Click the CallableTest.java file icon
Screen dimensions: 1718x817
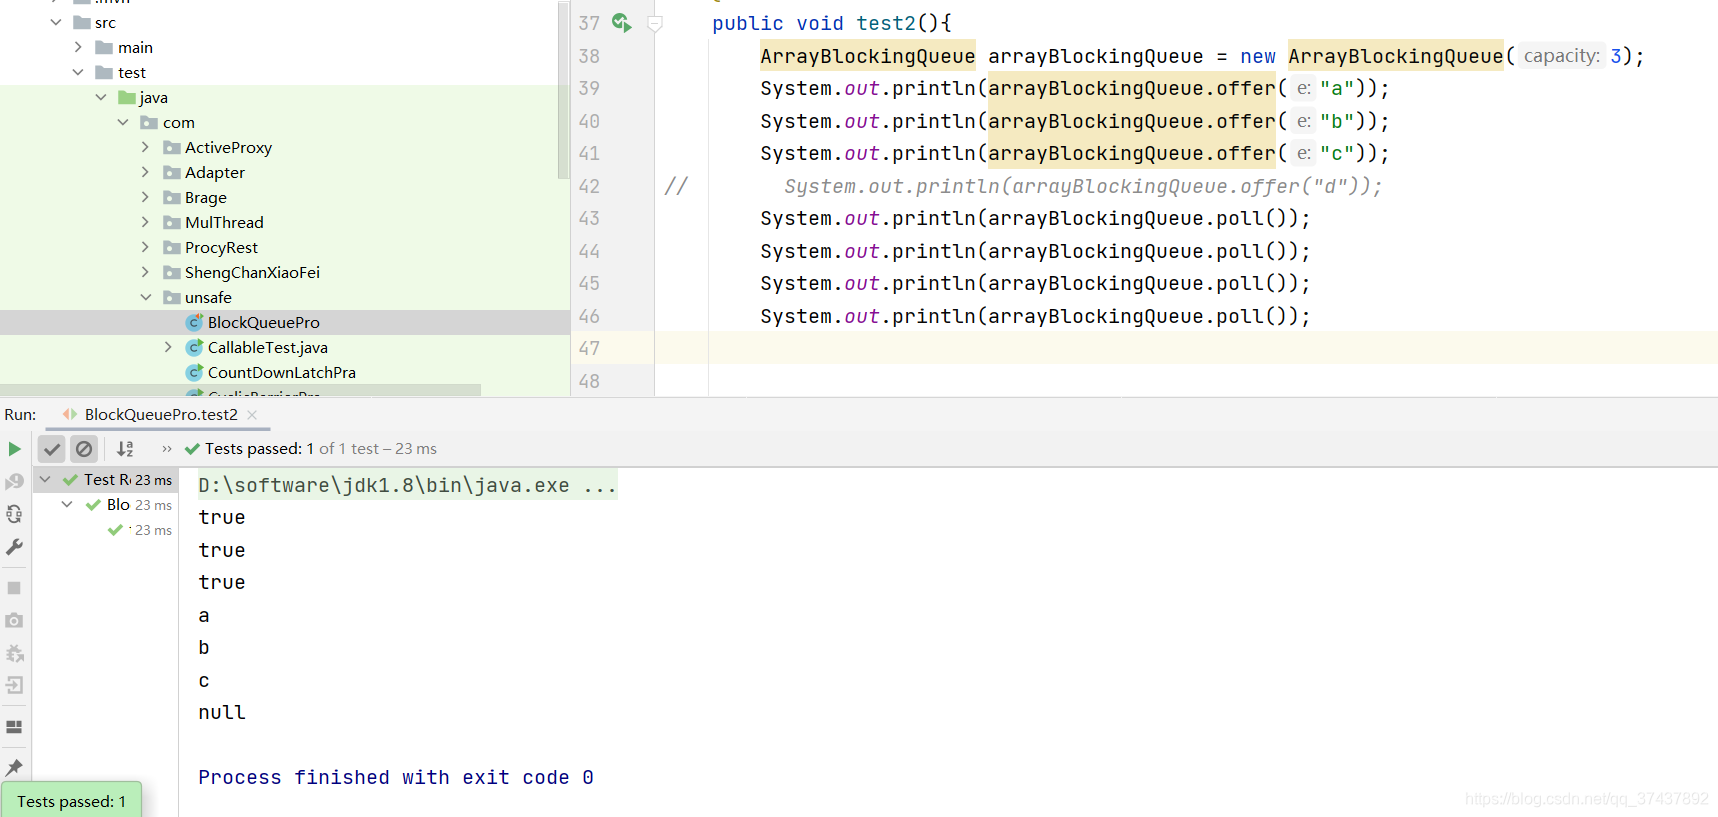[195, 347]
